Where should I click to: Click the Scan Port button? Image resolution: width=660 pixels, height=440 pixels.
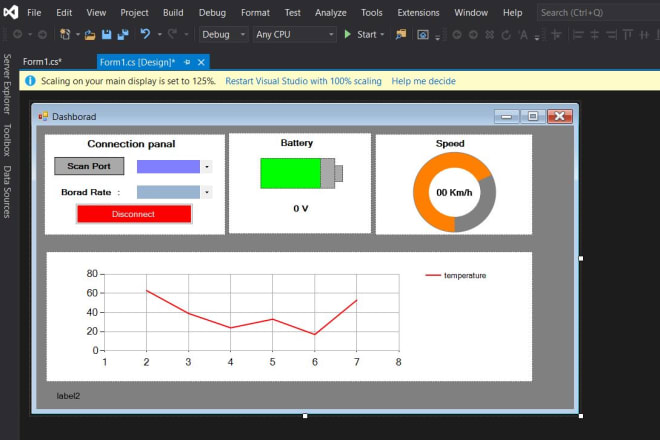(x=89, y=166)
